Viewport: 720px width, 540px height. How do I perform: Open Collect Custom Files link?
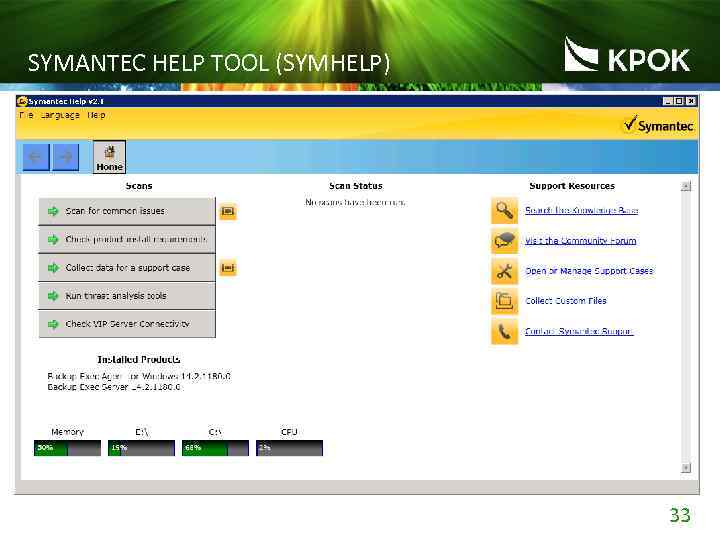click(566, 301)
